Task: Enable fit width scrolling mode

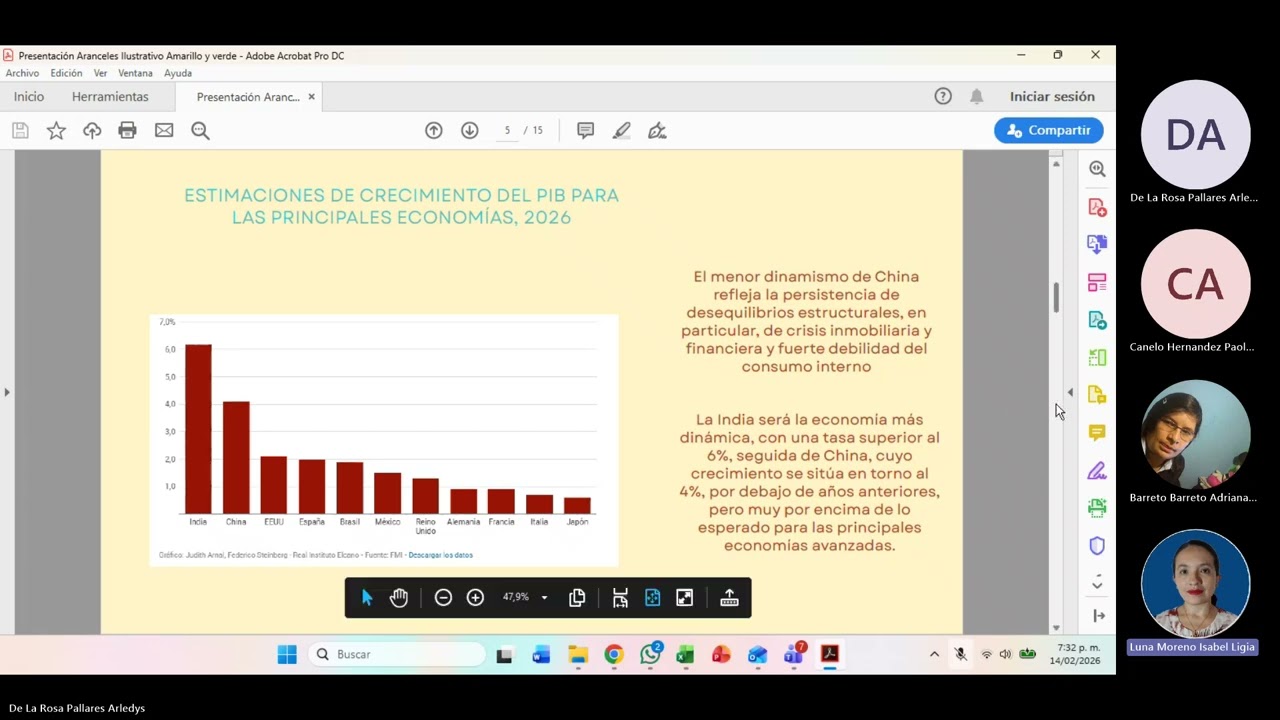Action: point(620,597)
